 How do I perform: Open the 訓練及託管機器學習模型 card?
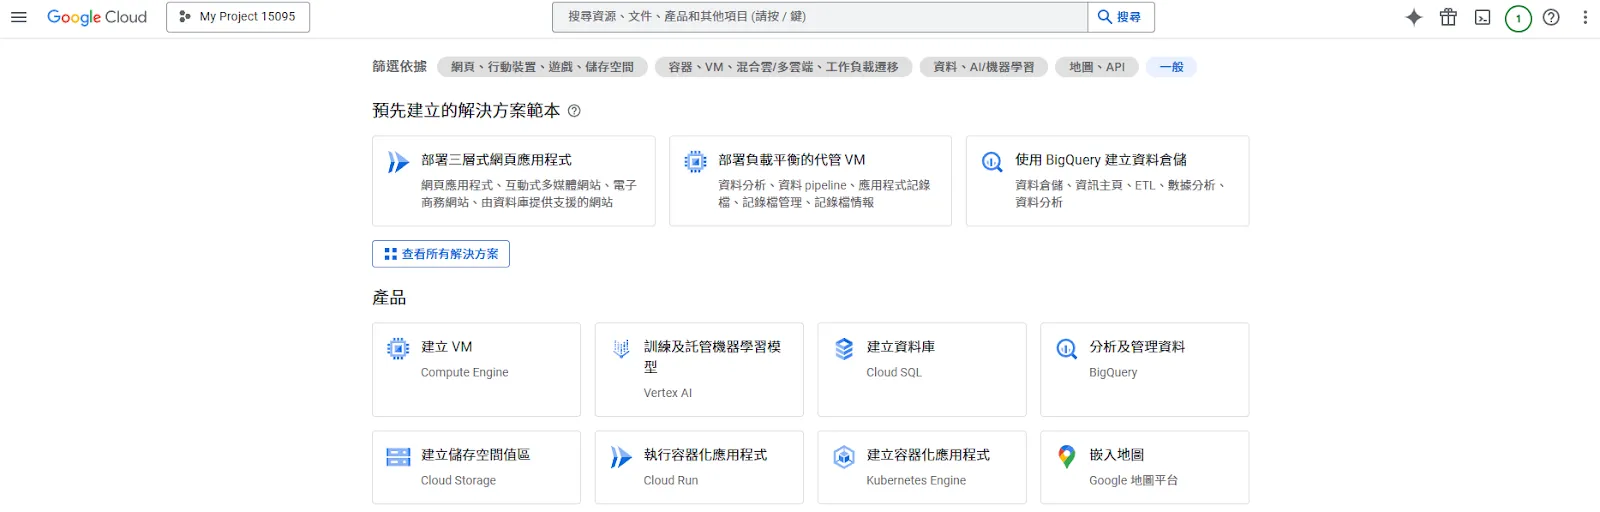(x=699, y=369)
